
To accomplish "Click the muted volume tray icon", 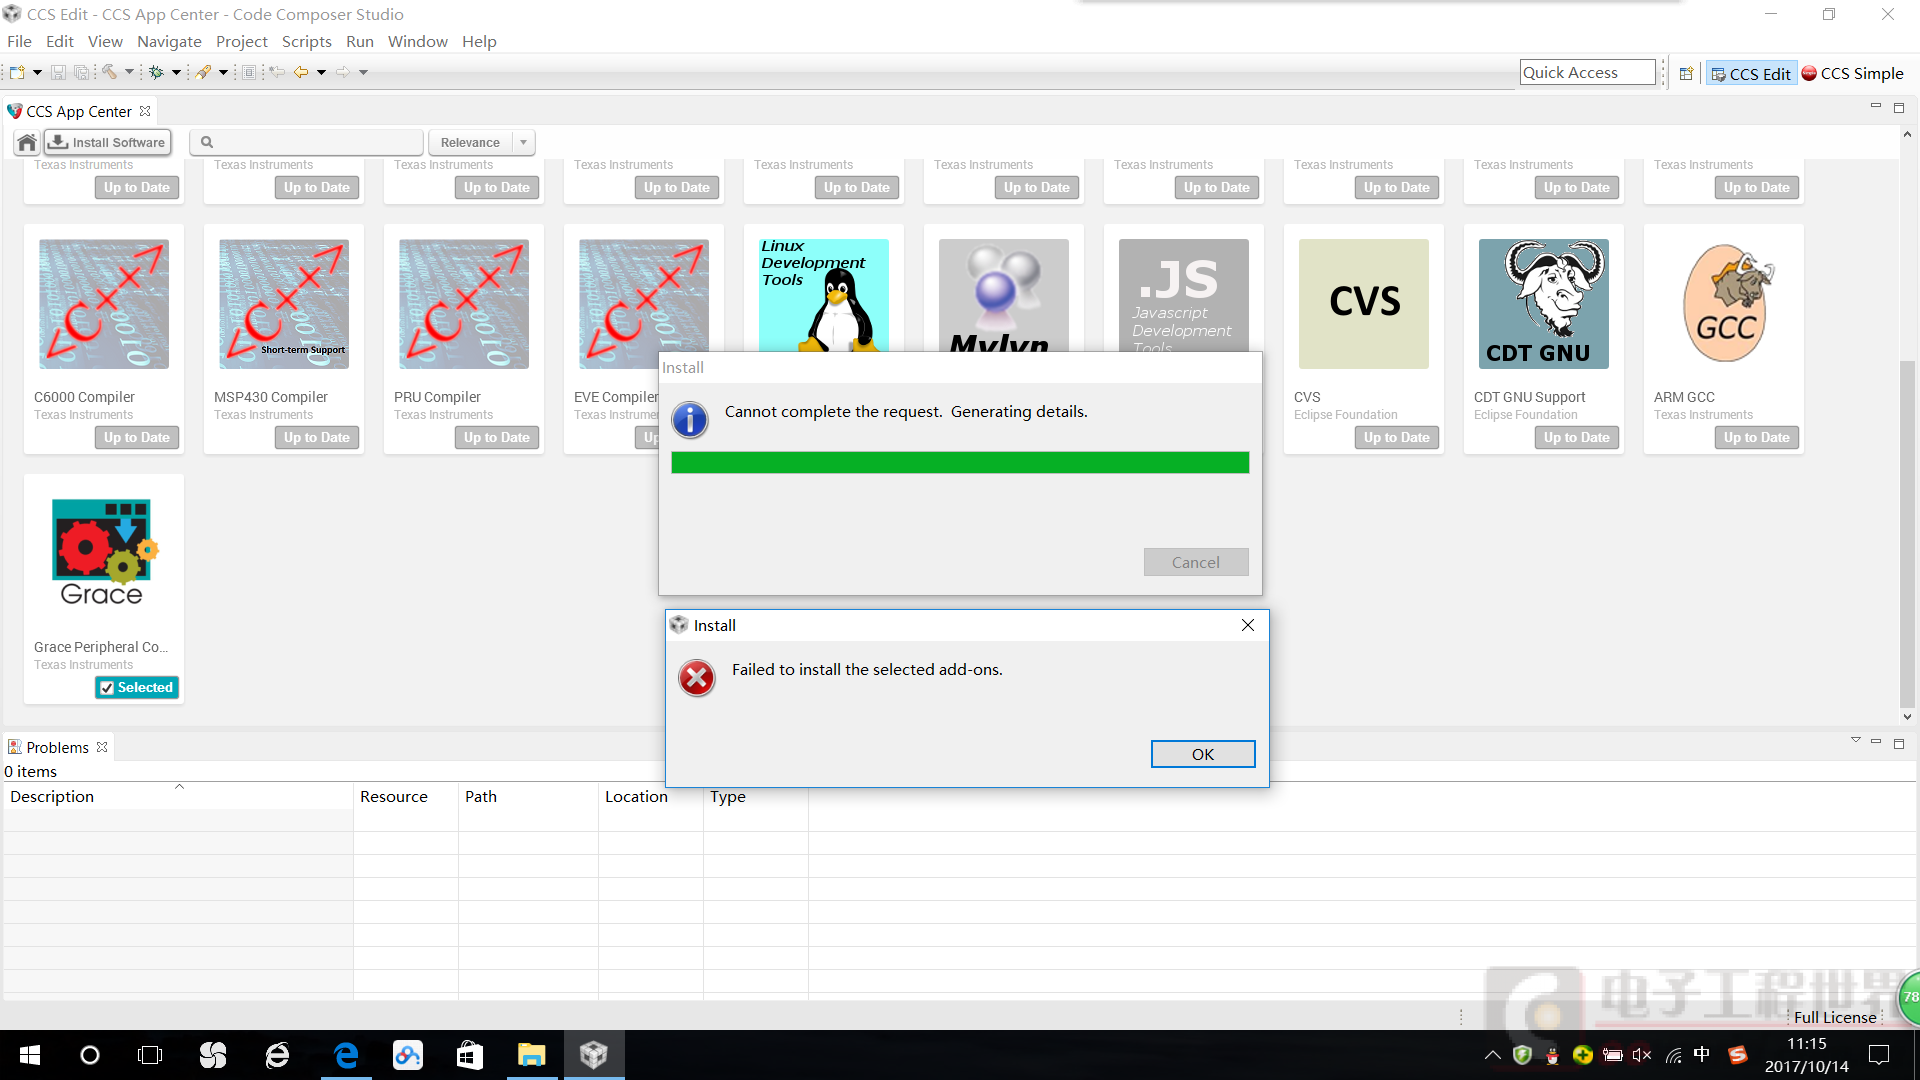I will [1641, 1055].
